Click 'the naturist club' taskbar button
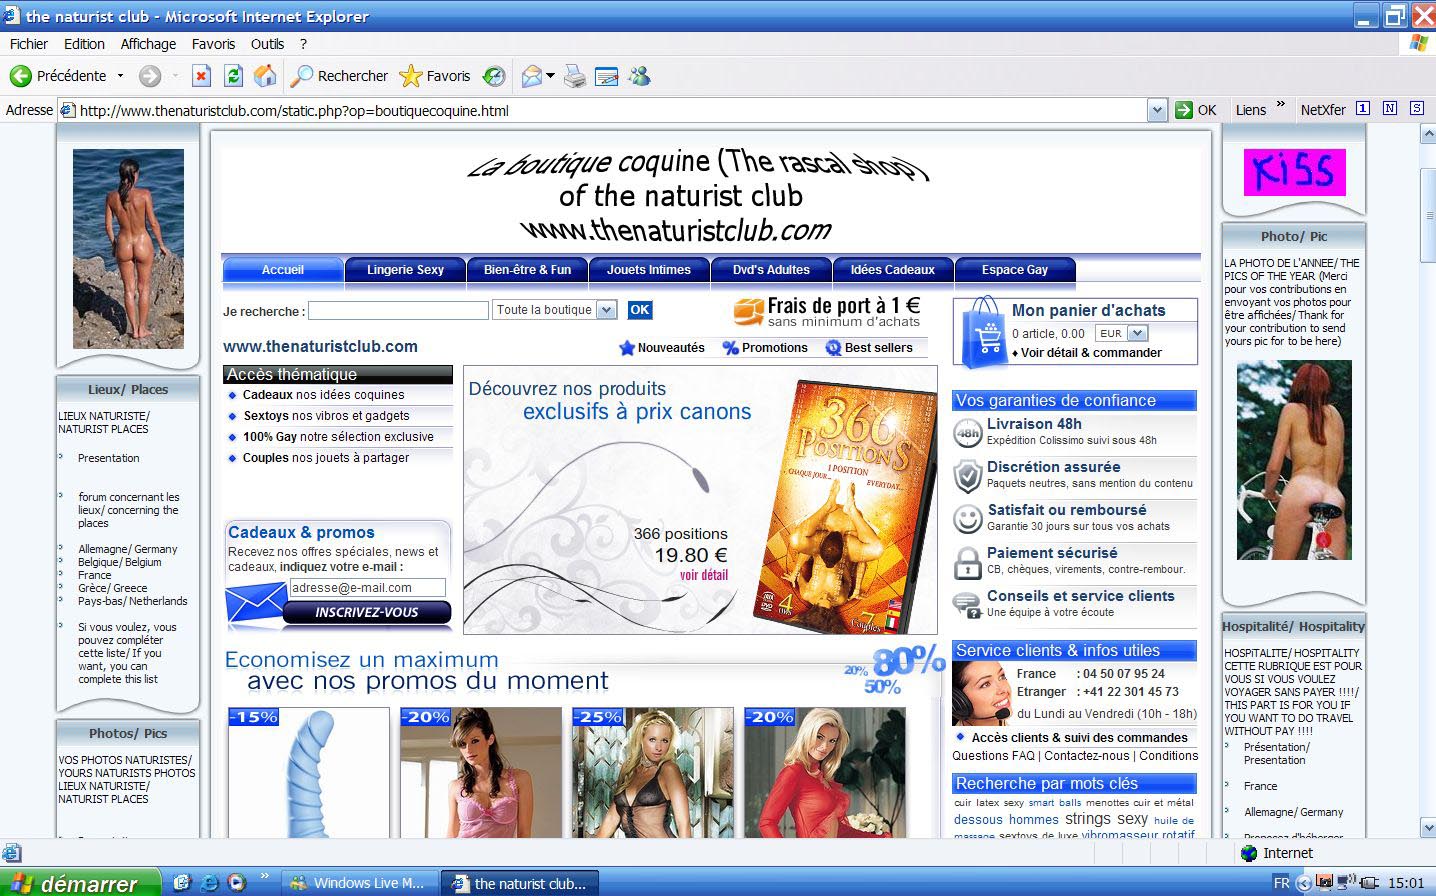 coord(520,883)
